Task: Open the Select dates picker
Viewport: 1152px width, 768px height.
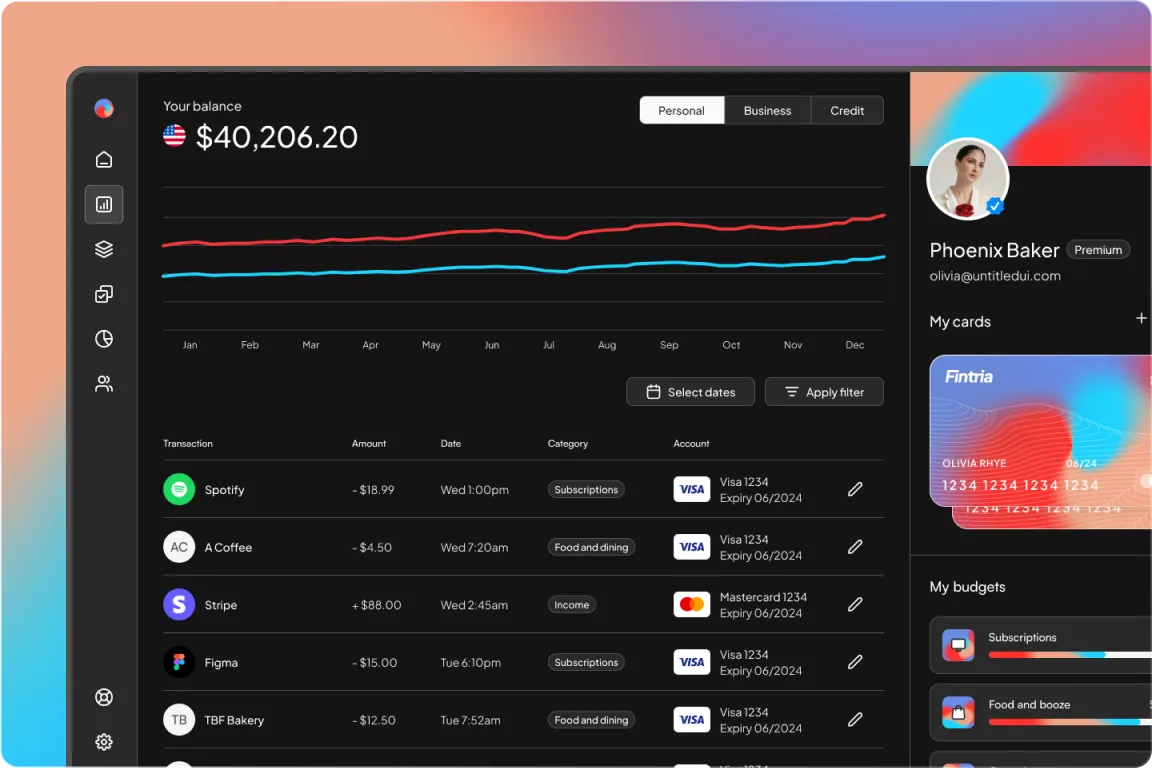Action: tap(690, 392)
